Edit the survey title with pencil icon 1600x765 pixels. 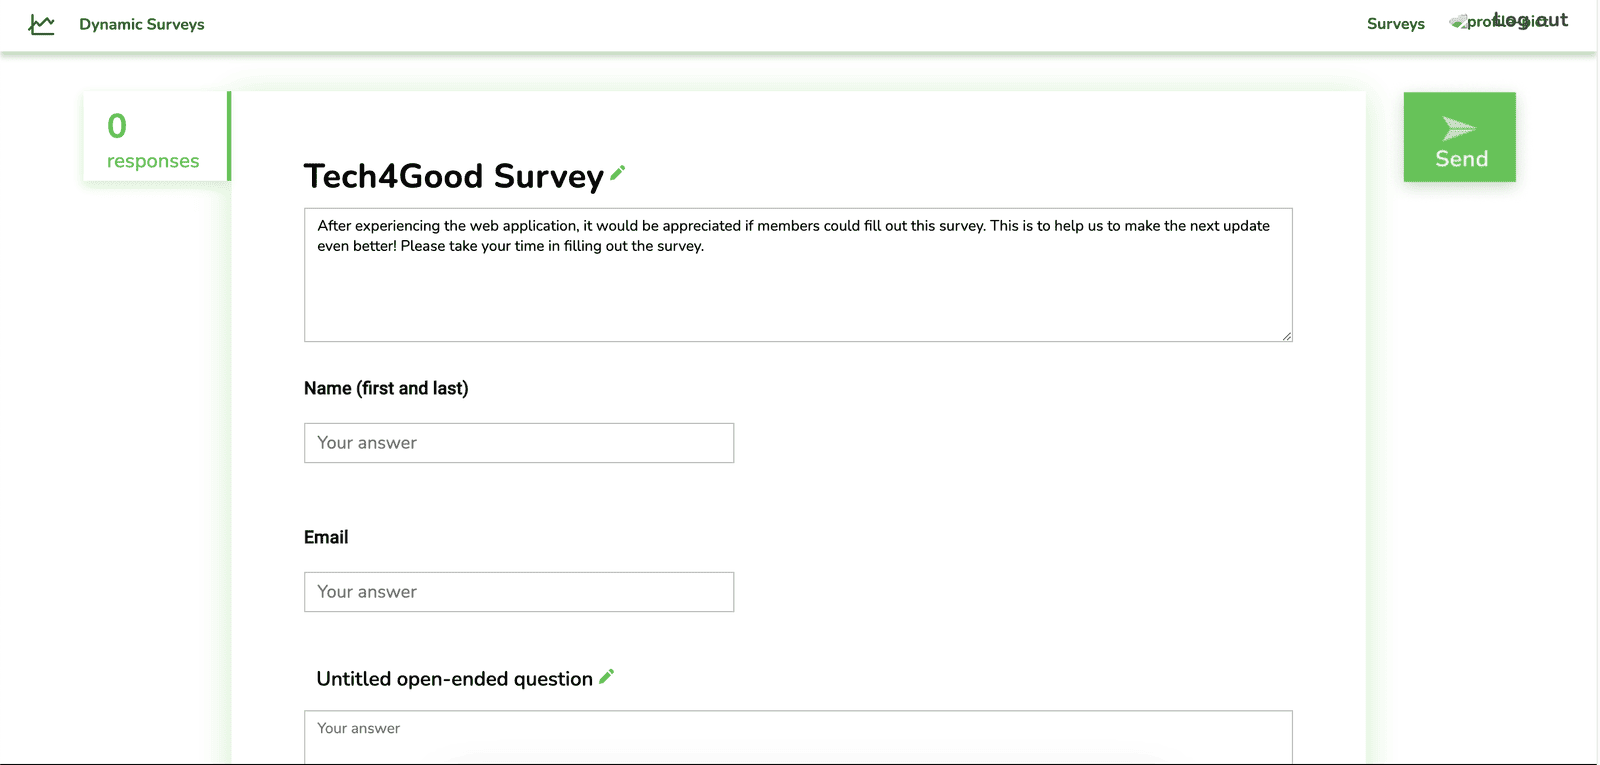pos(618,172)
